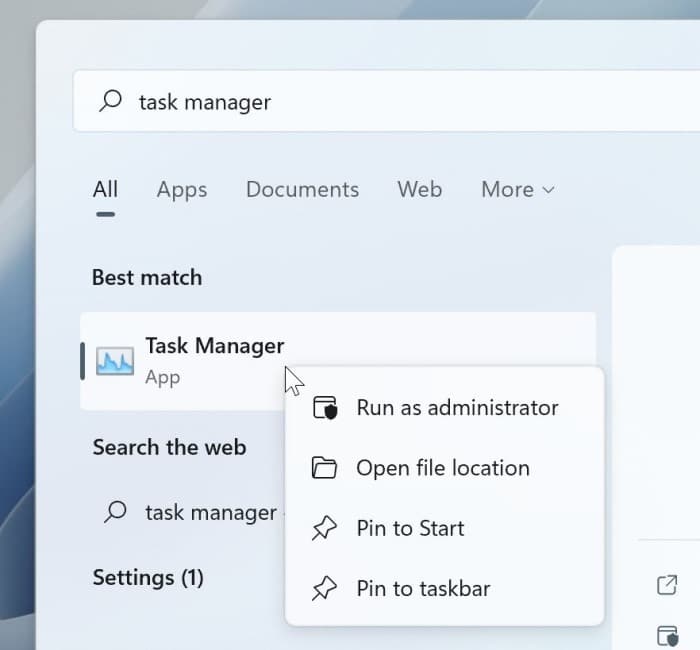Click the search input field containing task manager

386,101
